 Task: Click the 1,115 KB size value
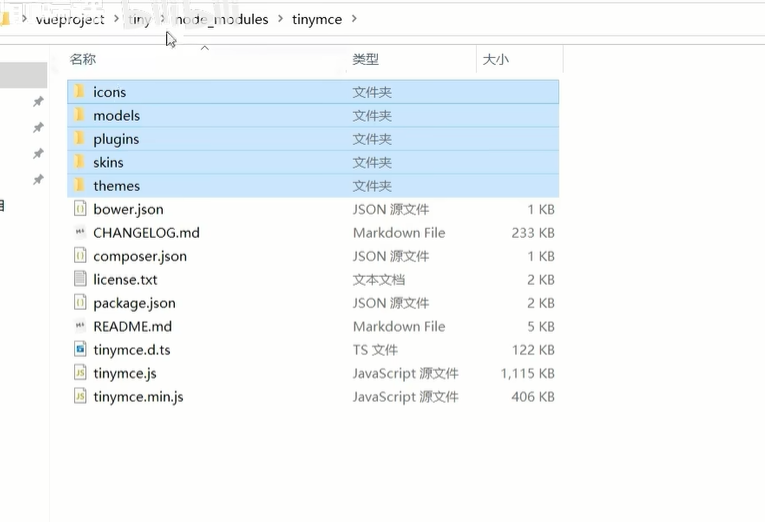coord(527,373)
